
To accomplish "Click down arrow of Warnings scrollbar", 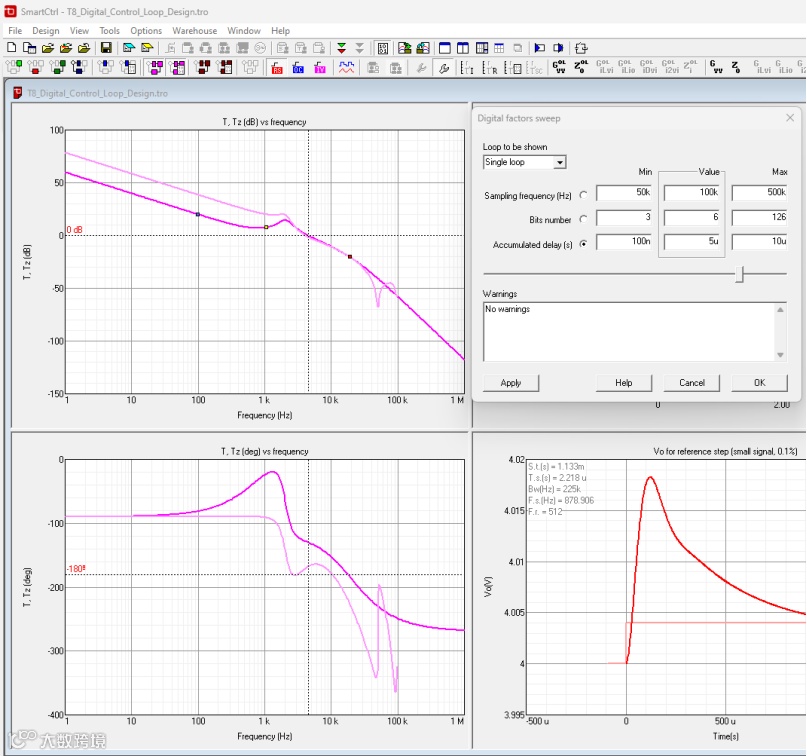I will point(781,355).
